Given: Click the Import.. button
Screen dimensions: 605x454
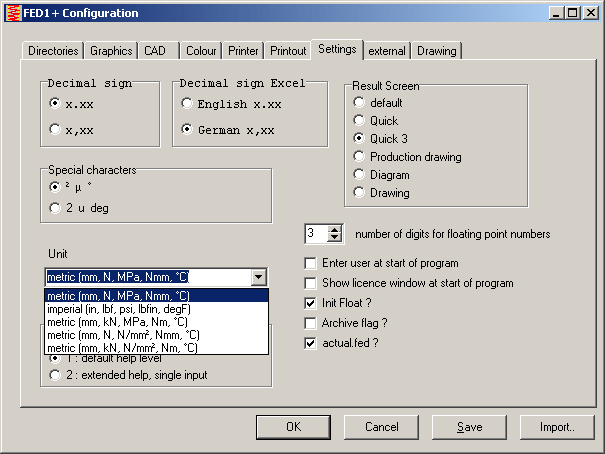Looking at the screenshot, I should 556,427.
